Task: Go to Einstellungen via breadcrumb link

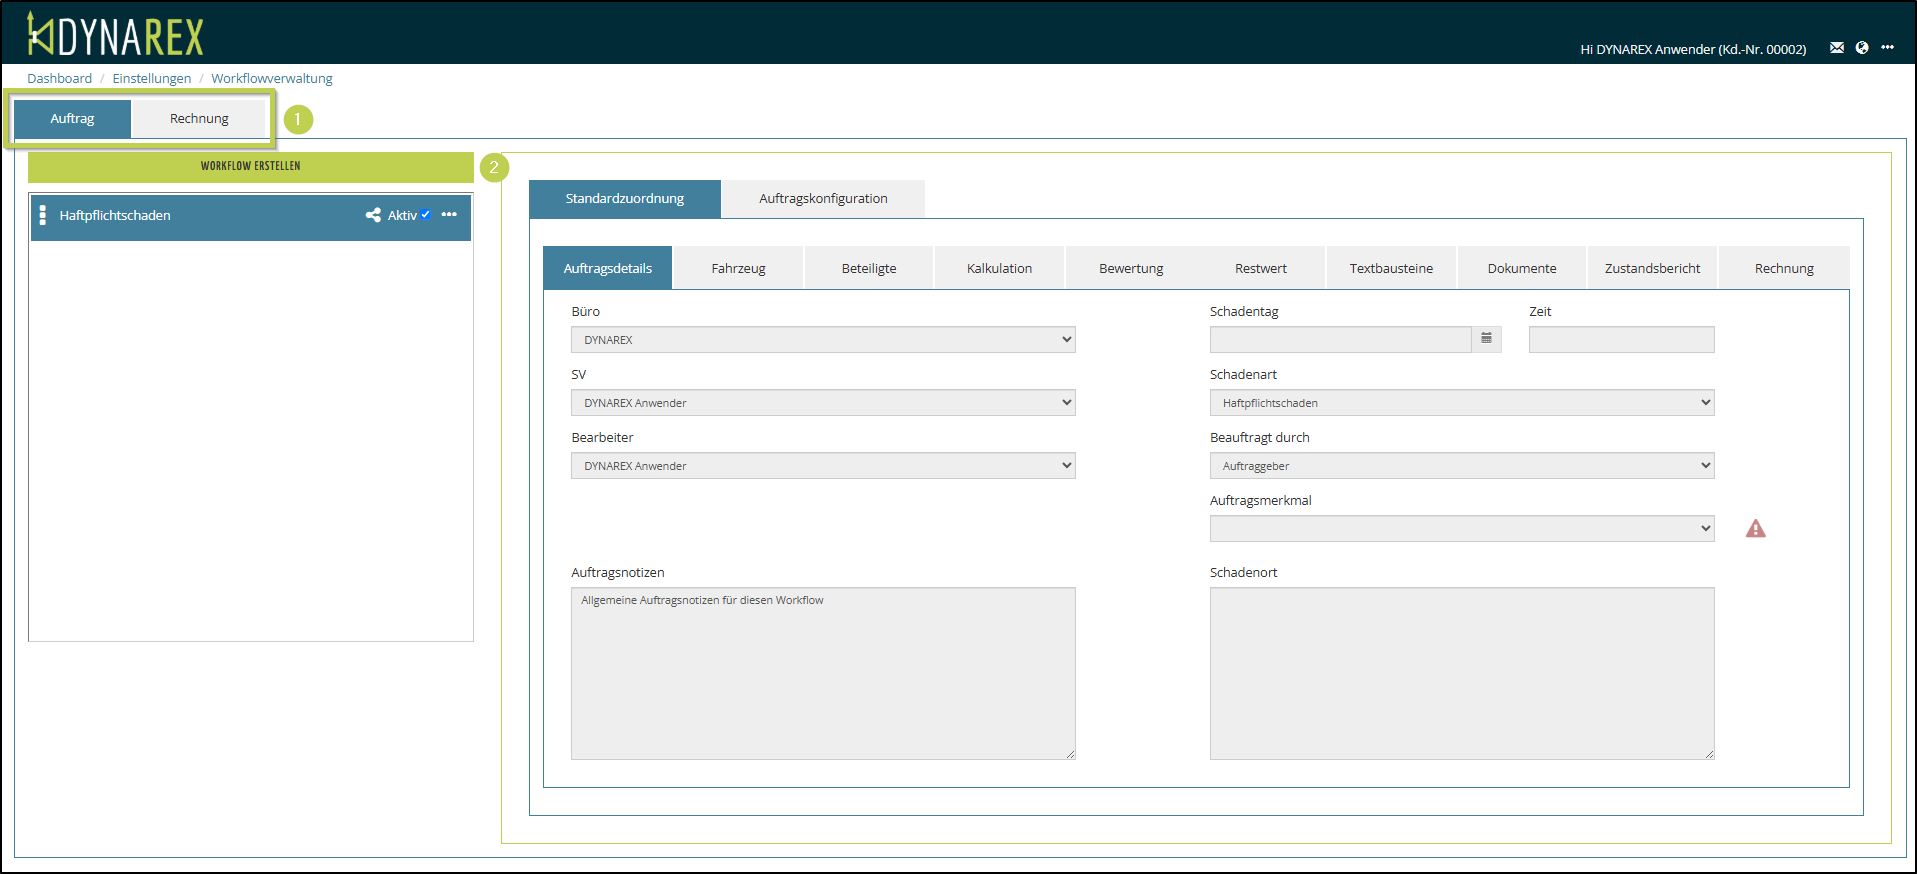Action: [x=151, y=79]
